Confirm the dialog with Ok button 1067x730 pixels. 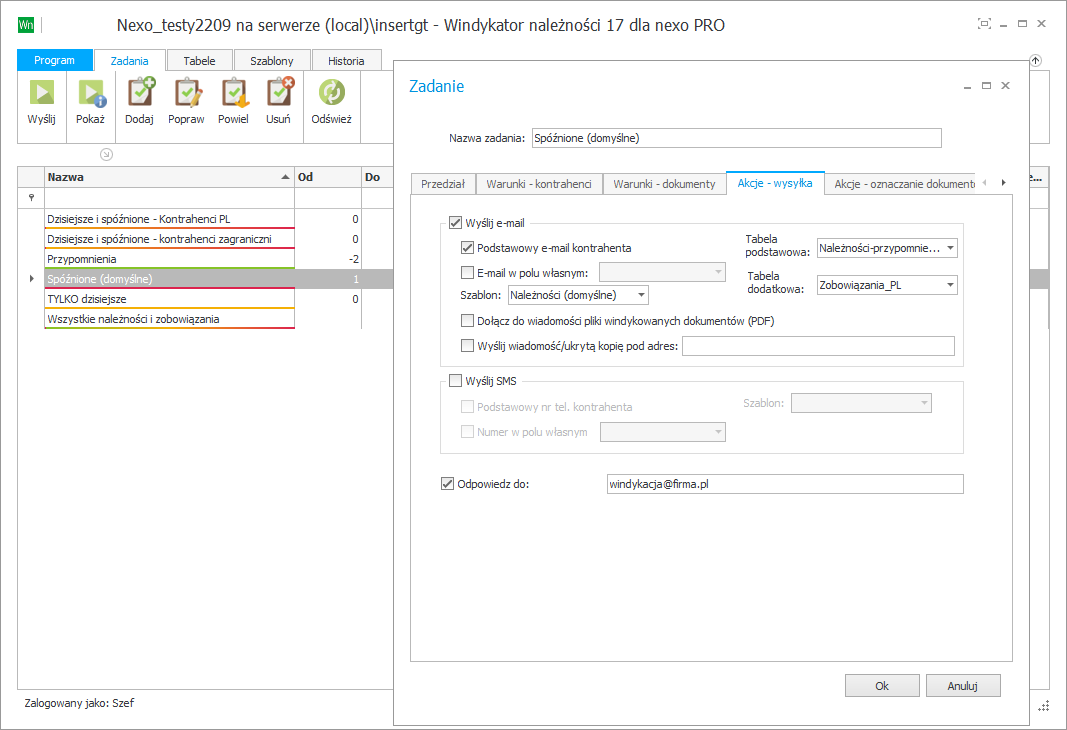point(882,686)
